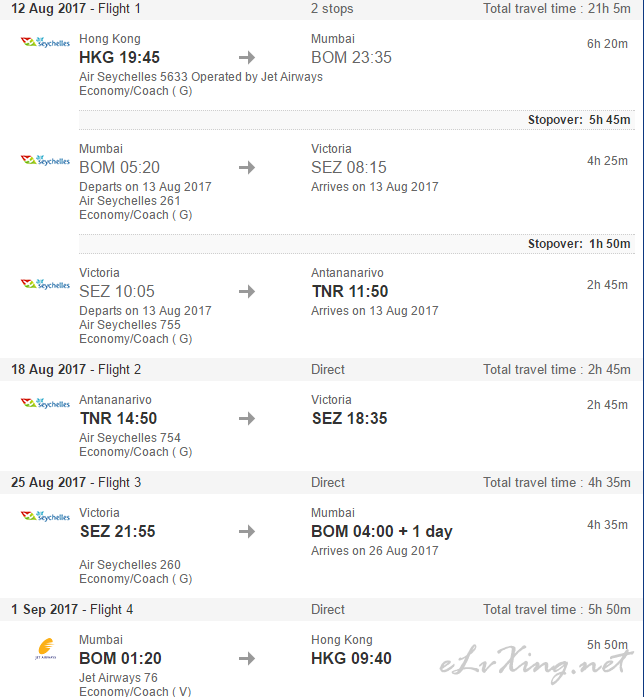Click the Stopover 1h 50m label
This screenshot has height=697, width=644.
[579, 244]
